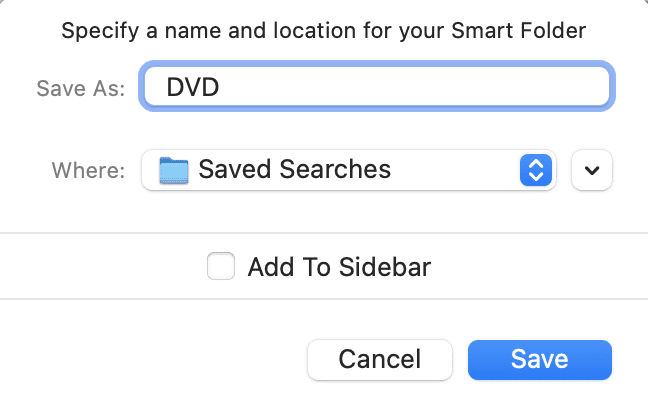Viewport: 648px width, 410px height.
Task: Dismiss the Smart Folder dialog with Cancel
Action: [380, 359]
